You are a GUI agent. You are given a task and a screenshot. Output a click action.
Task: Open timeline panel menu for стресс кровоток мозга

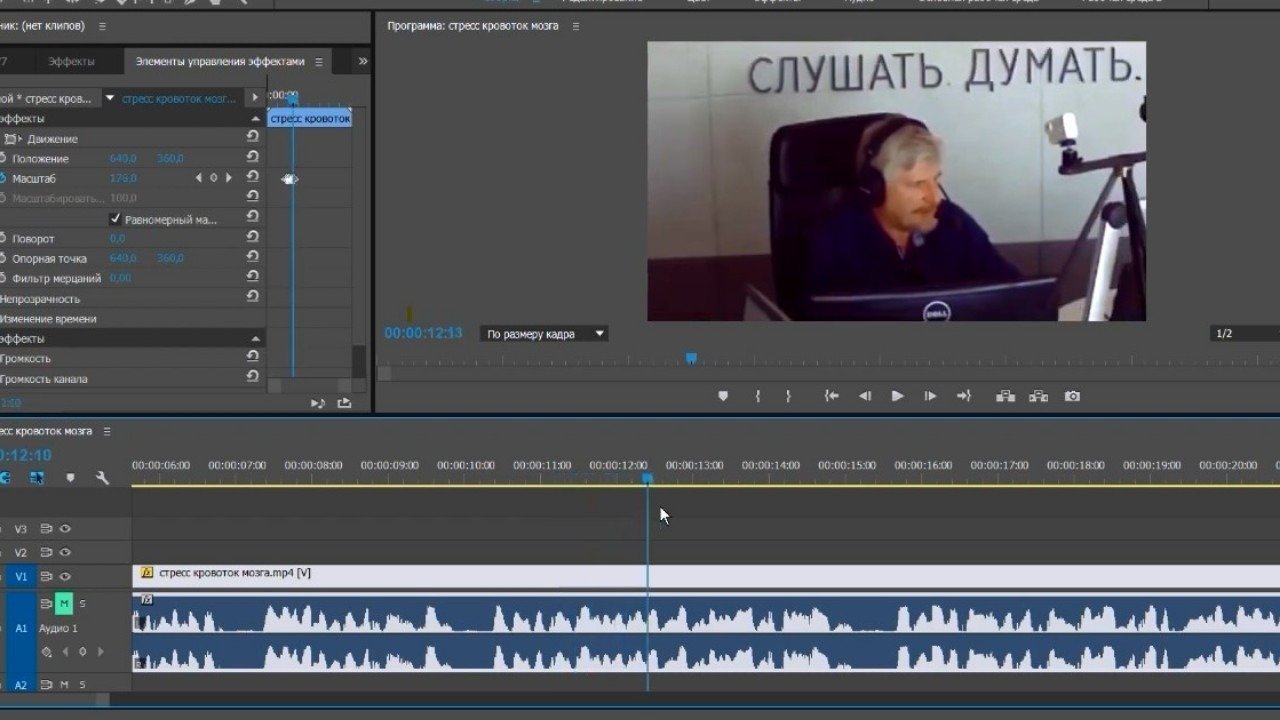point(107,431)
